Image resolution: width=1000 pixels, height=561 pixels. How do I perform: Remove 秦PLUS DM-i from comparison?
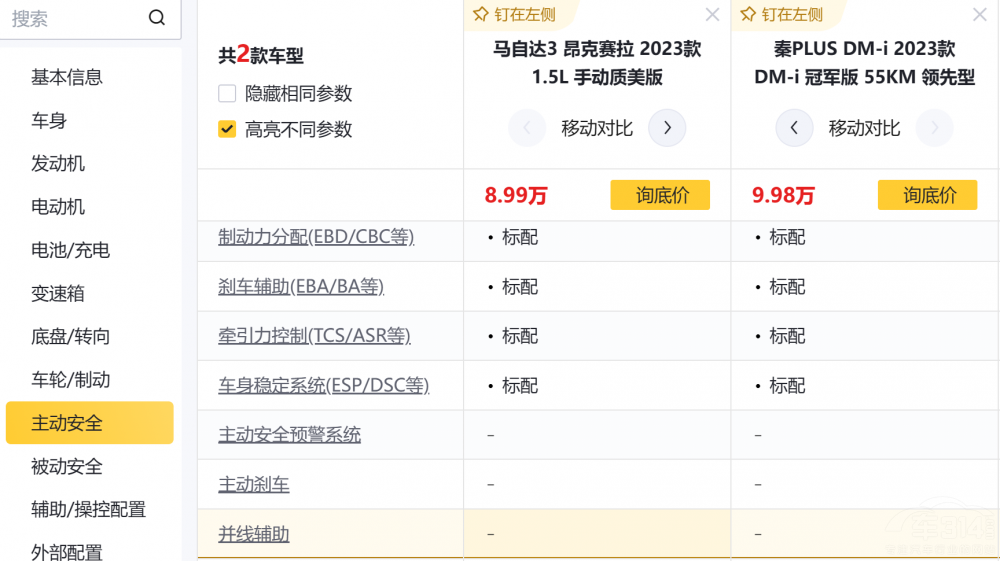click(x=979, y=15)
